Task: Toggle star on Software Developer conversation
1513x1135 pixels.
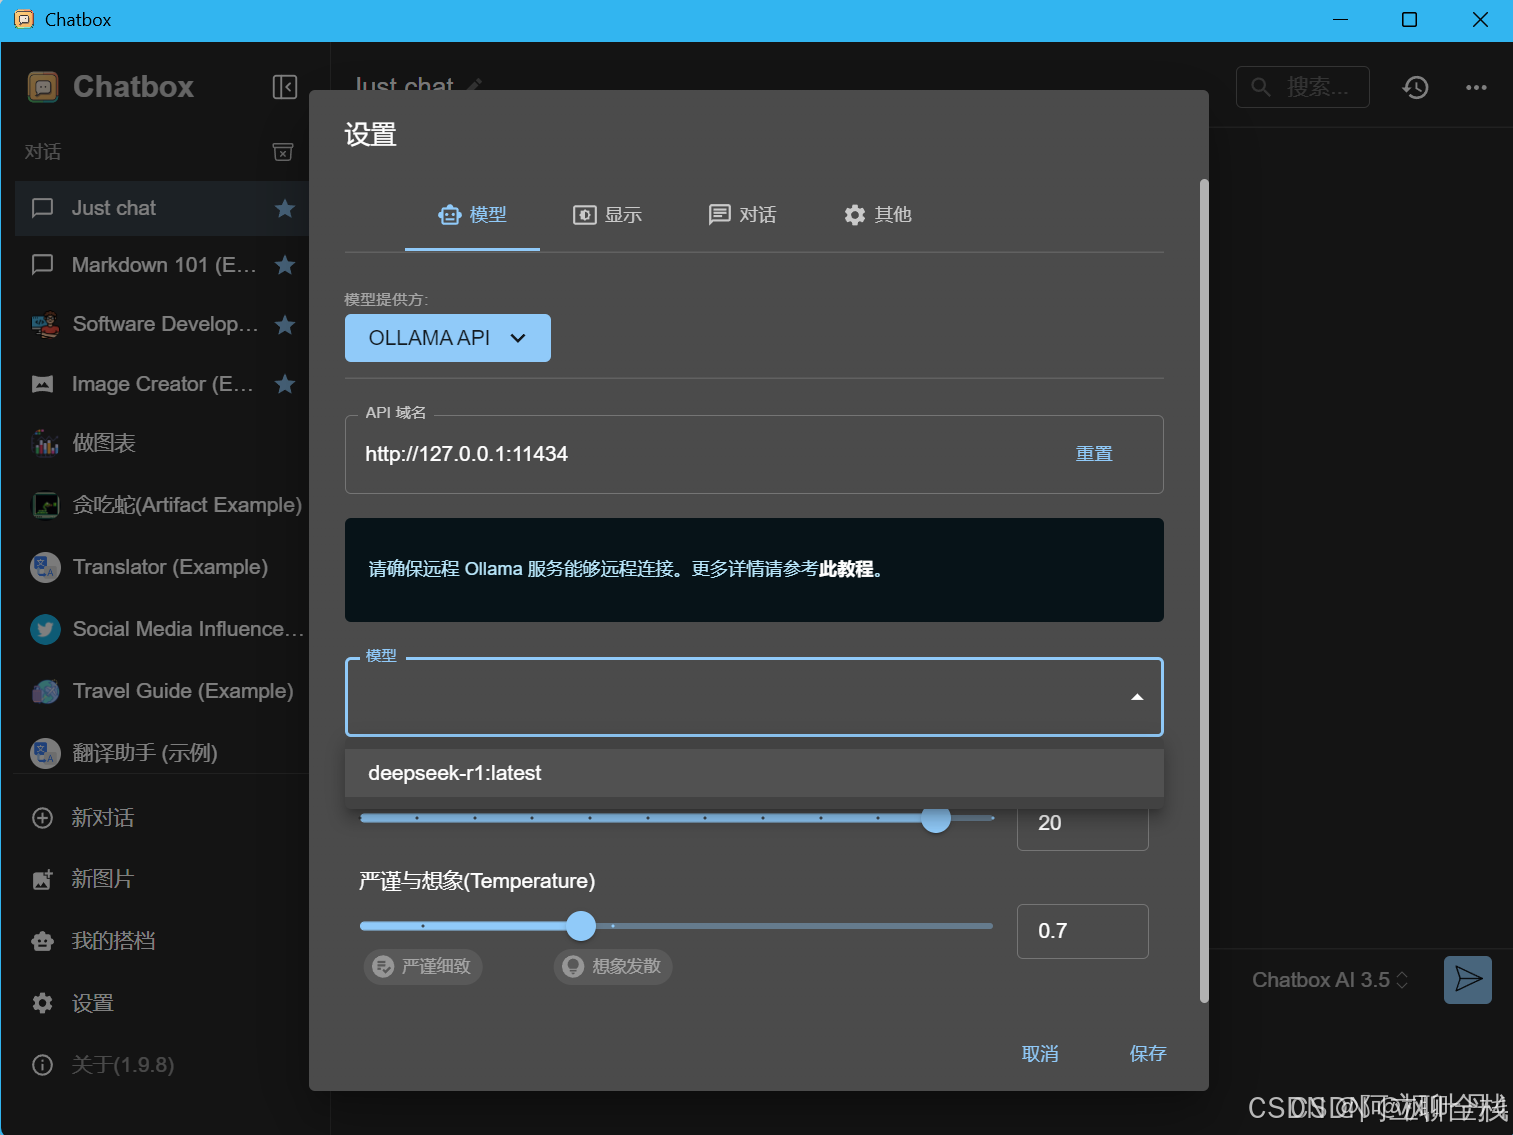Action: coord(285,324)
